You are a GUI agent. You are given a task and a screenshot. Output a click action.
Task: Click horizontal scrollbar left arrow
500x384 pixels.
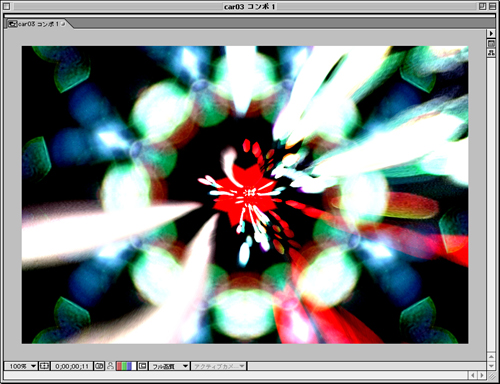[473, 375]
